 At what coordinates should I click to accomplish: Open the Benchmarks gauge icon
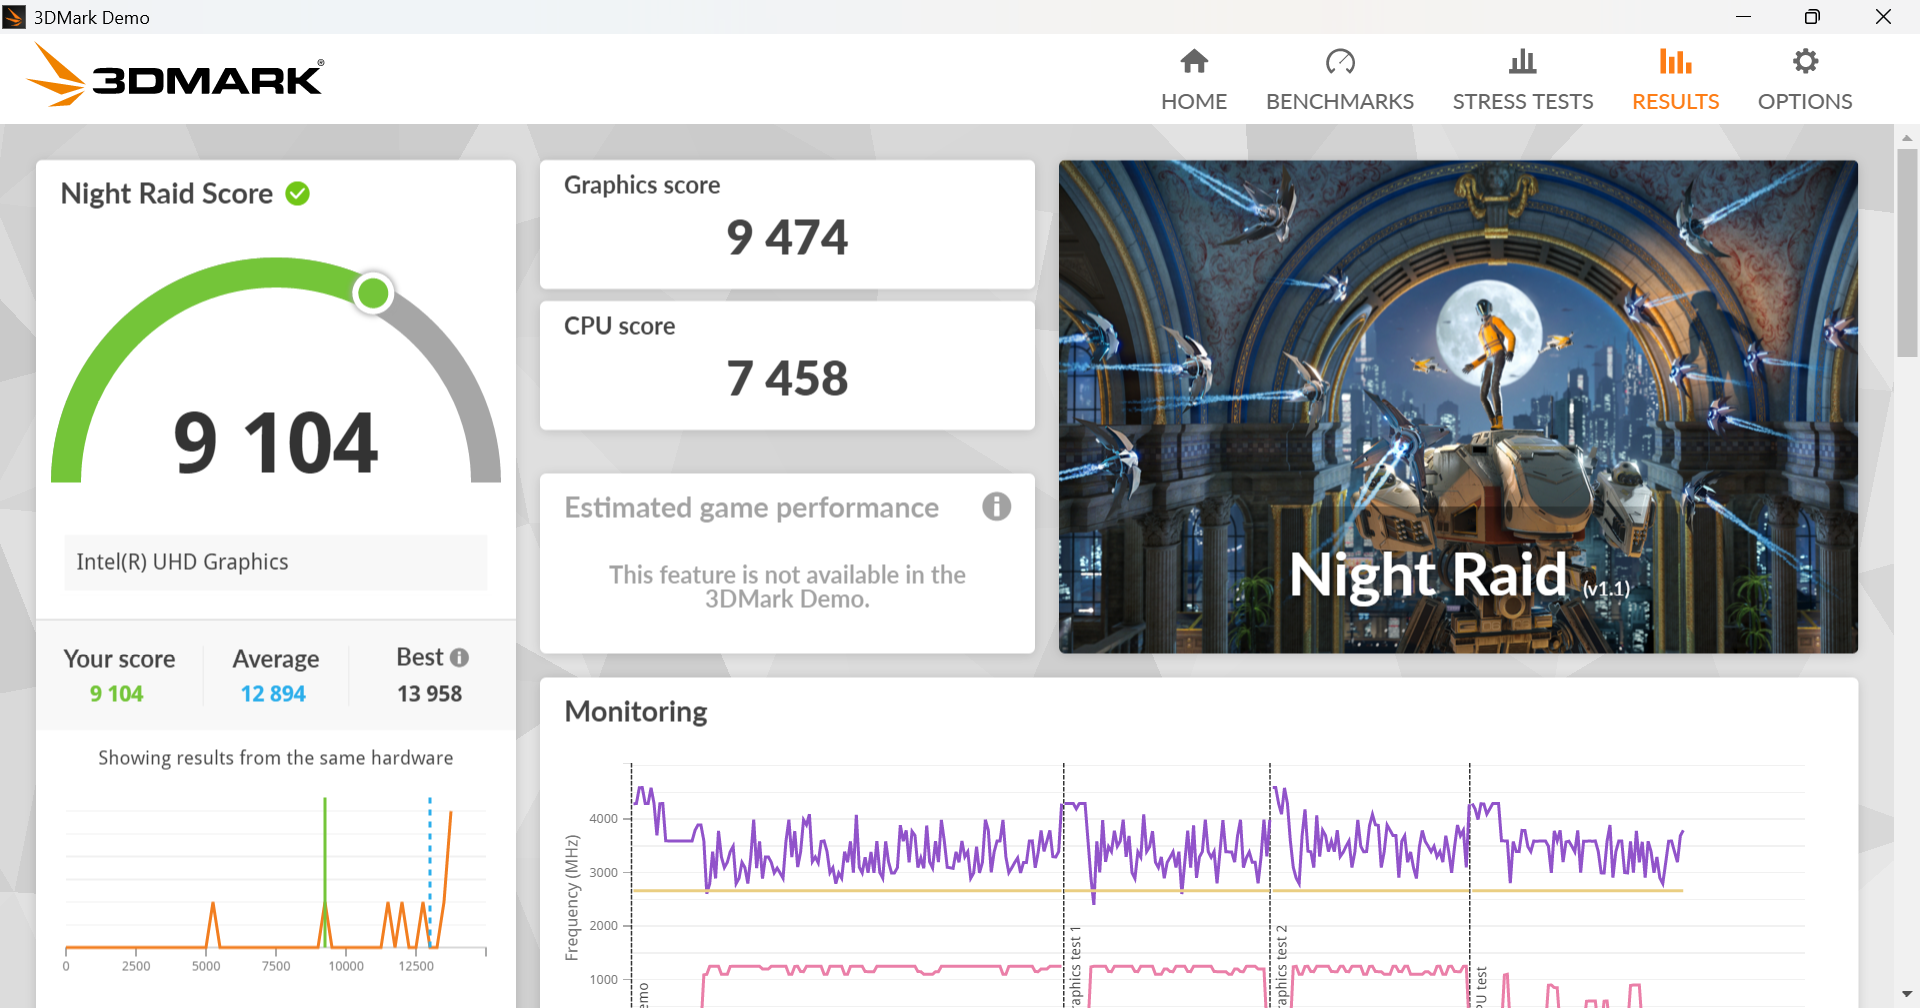(1339, 62)
